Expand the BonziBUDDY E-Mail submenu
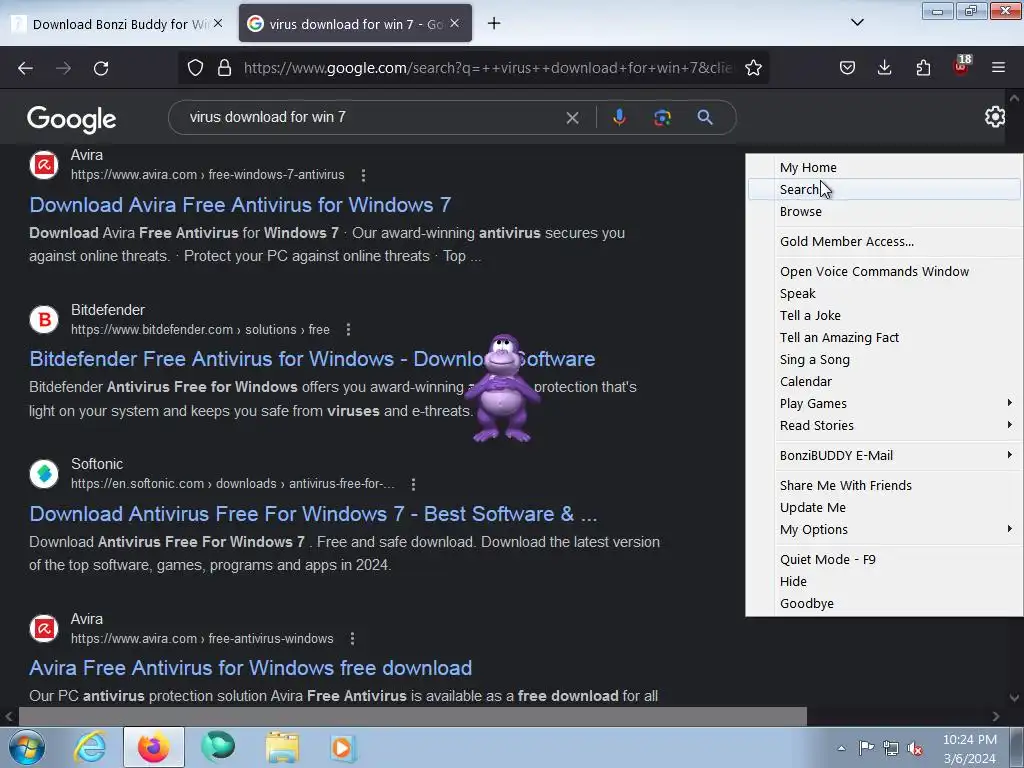 coord(884,456)
